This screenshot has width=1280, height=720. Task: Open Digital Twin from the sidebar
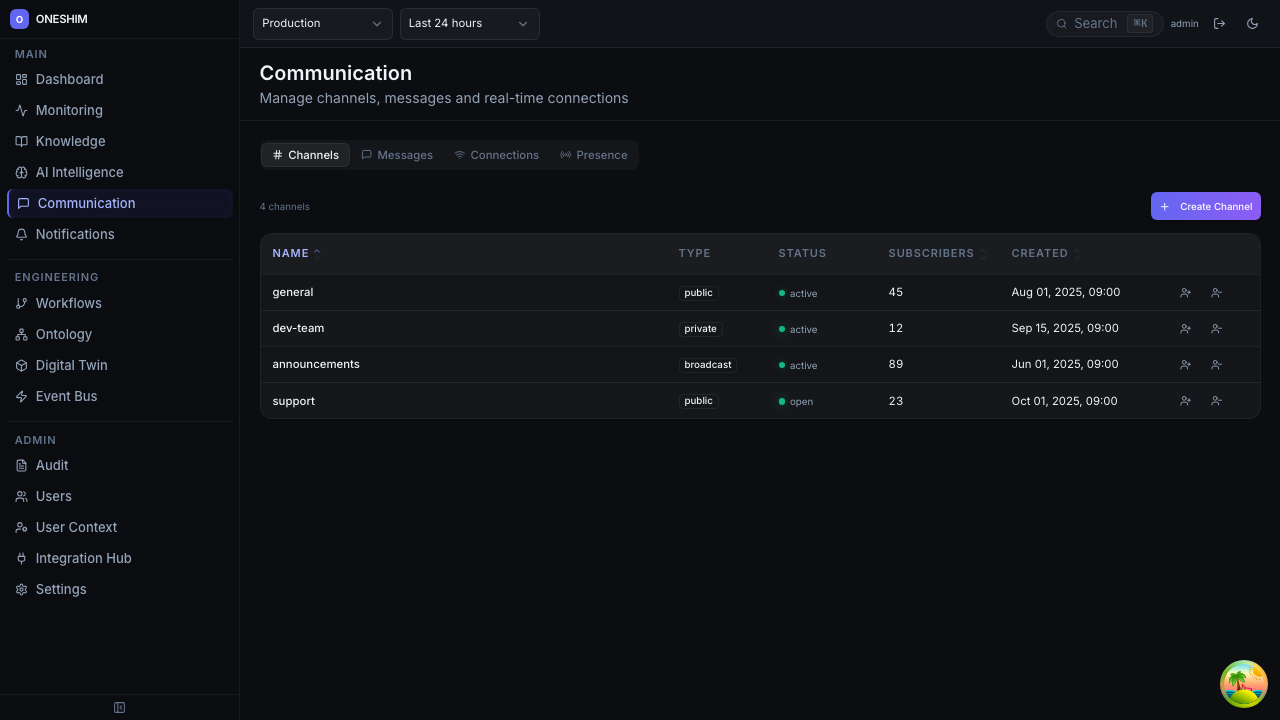click(x=71, y=365)
